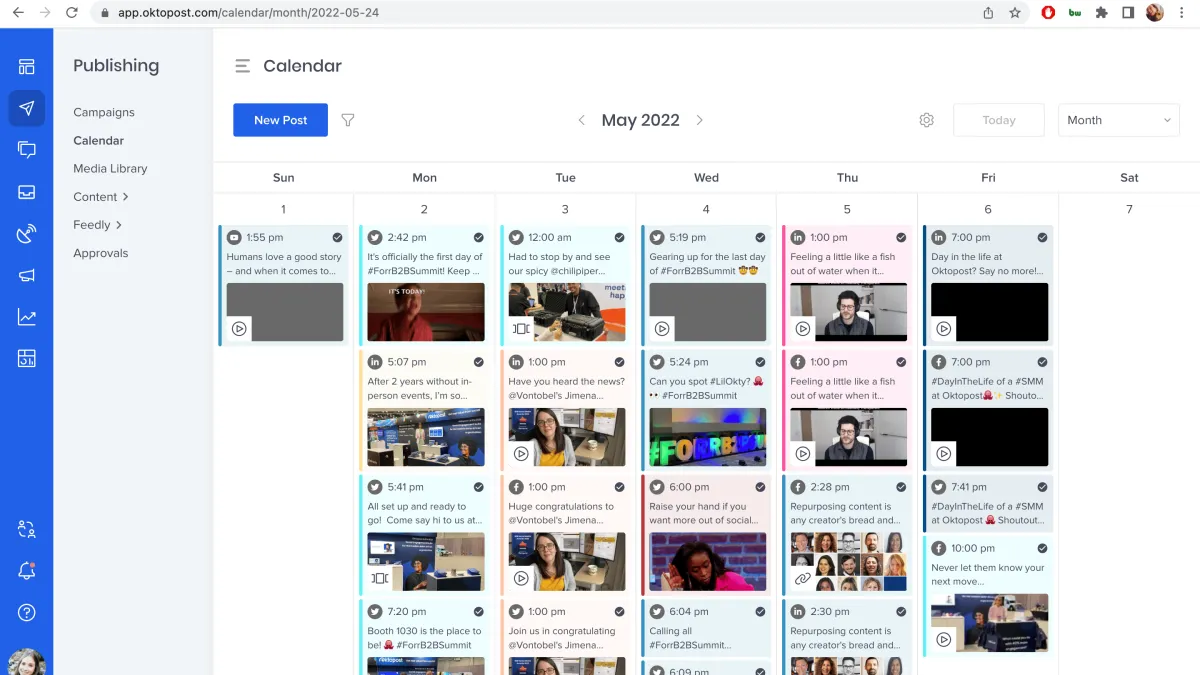The height and width of the screenshot is (675, 1200).
Task: Open the social inbox envelope icon
Action: (26, 192)
